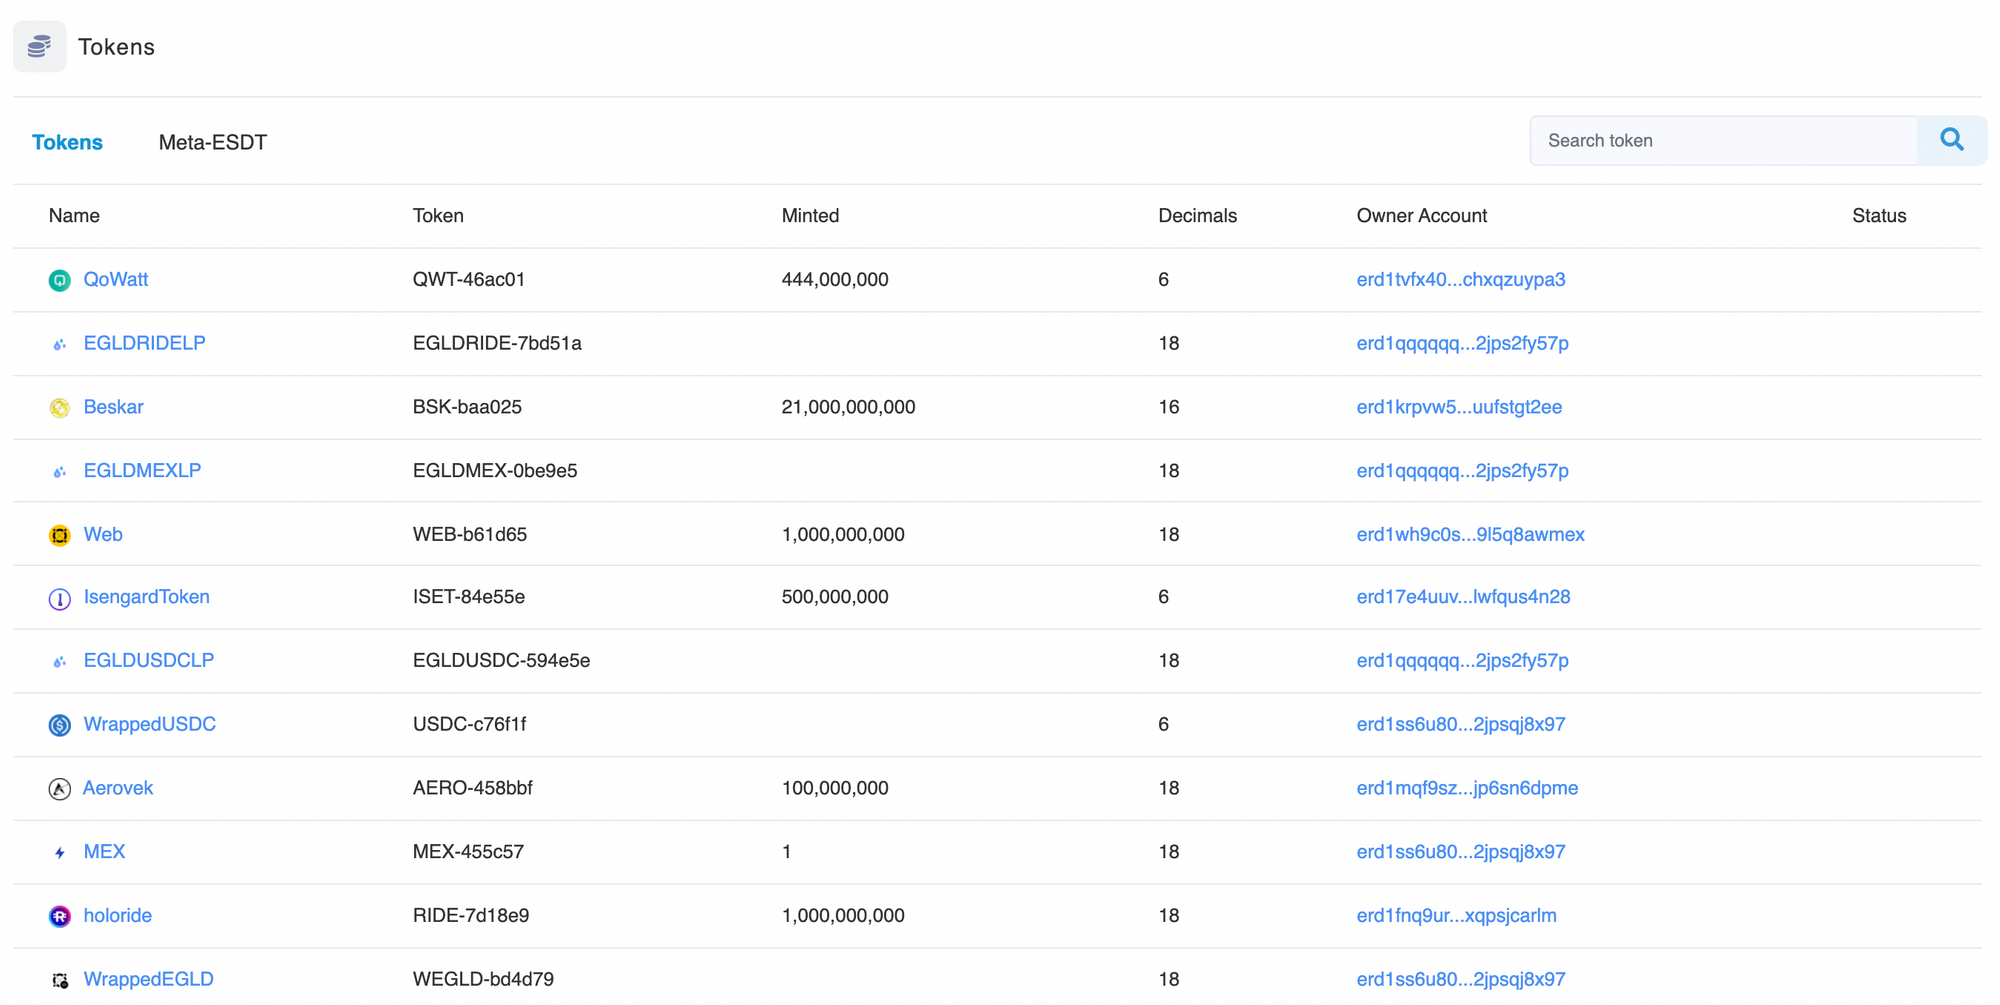Switch to the Meta-ESDT tab
Screen dimensions: 2000x1005
click(213, 142)
